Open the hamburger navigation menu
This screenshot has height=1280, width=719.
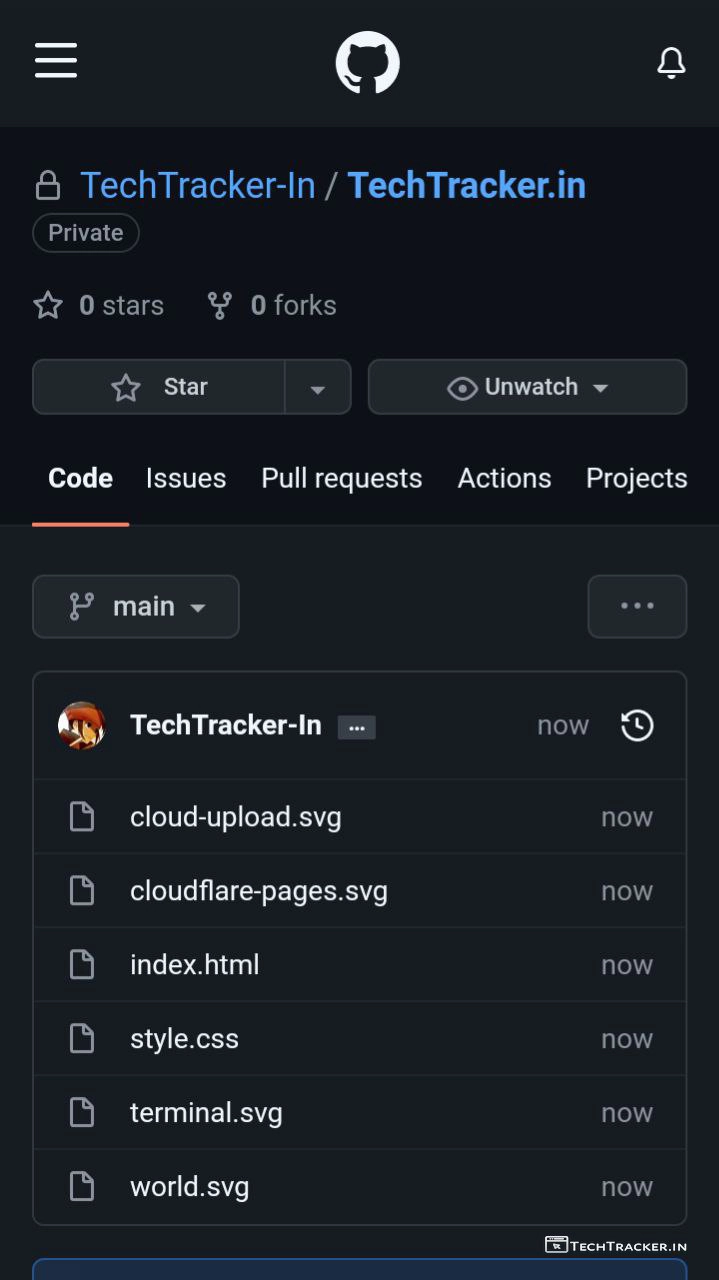56,61
